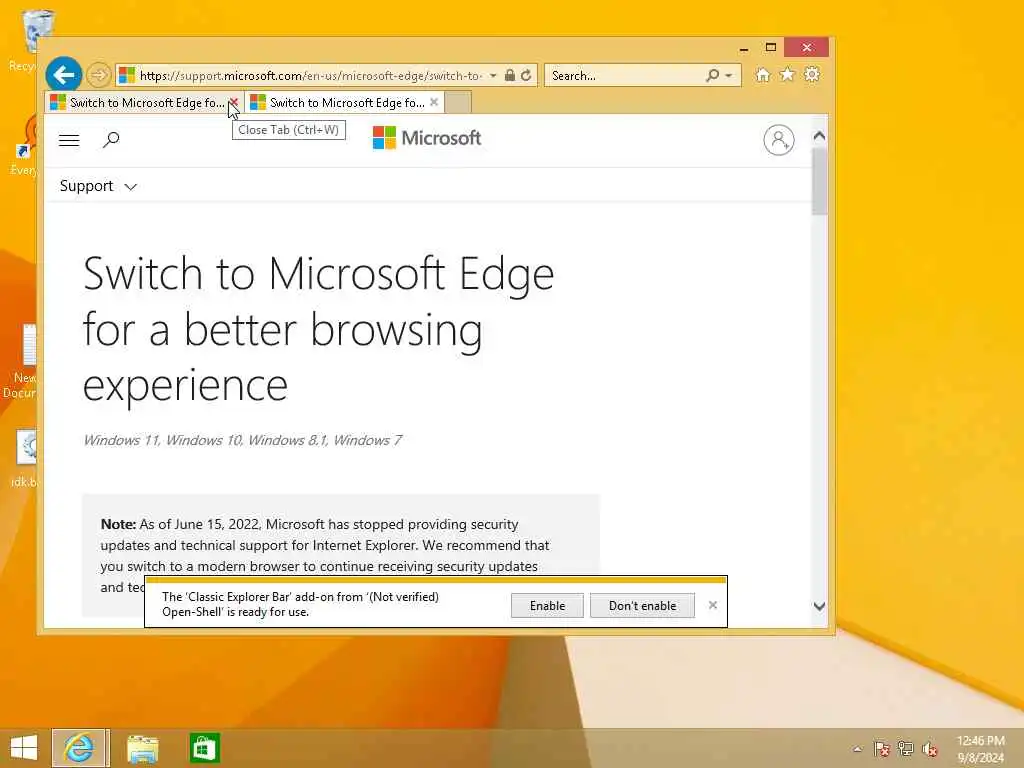Open the search provider dropdown arrow

tap(729, 76)
